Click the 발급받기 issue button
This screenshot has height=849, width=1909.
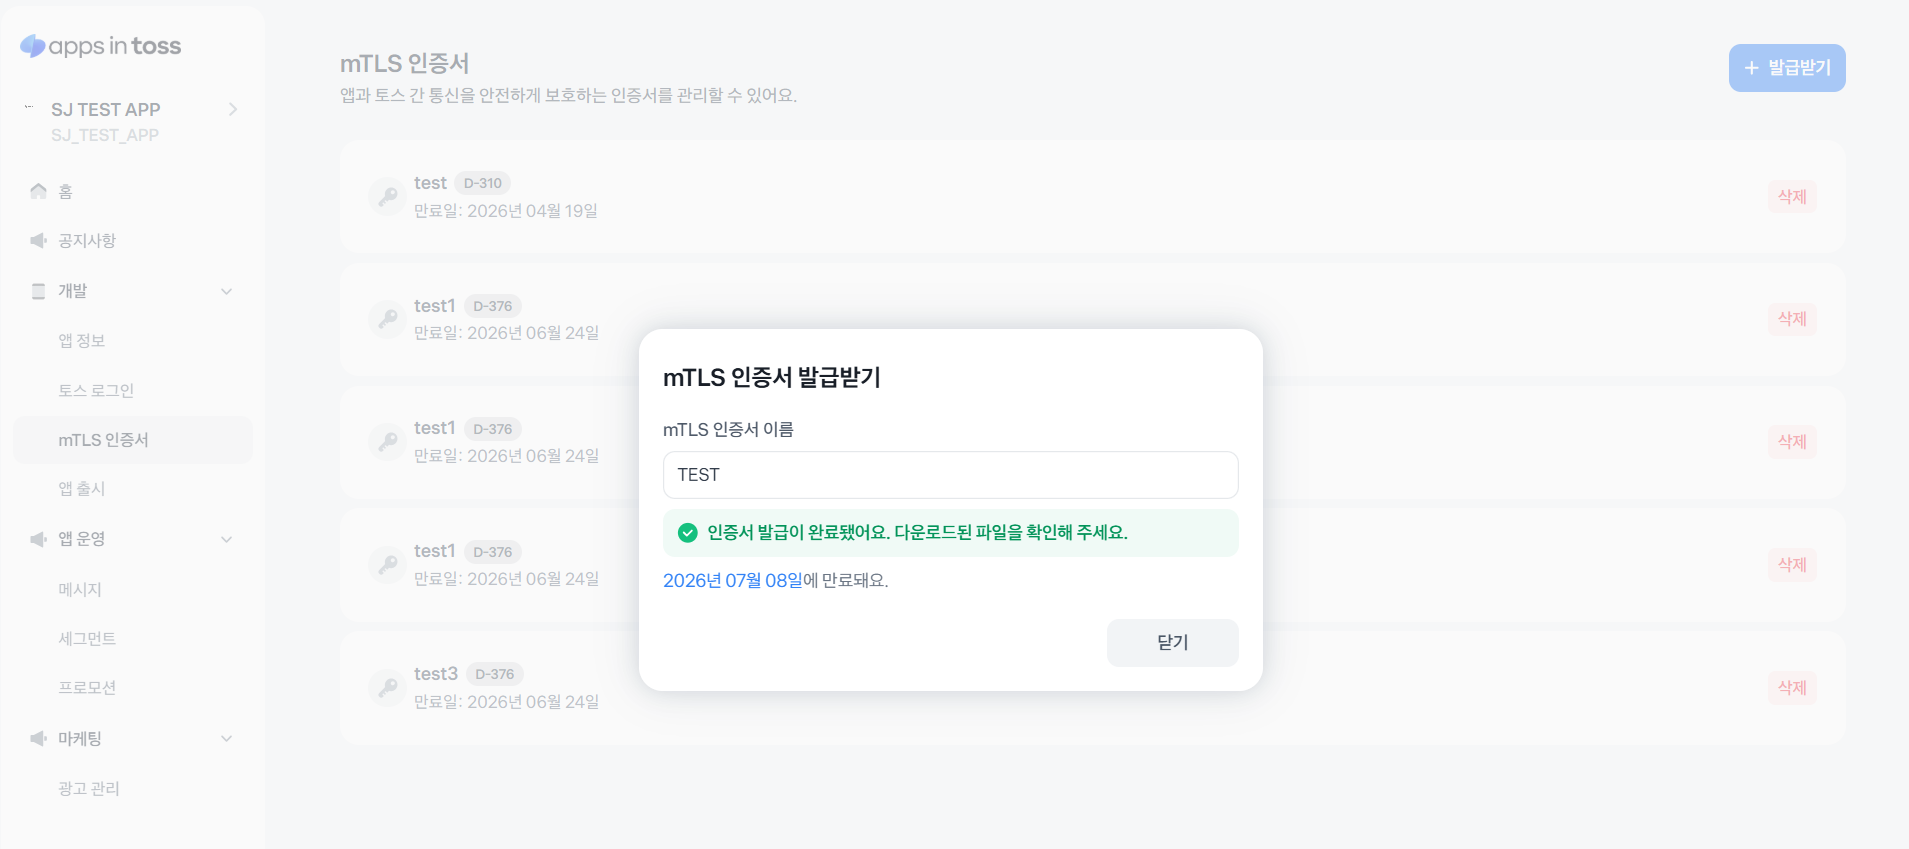1787,68
